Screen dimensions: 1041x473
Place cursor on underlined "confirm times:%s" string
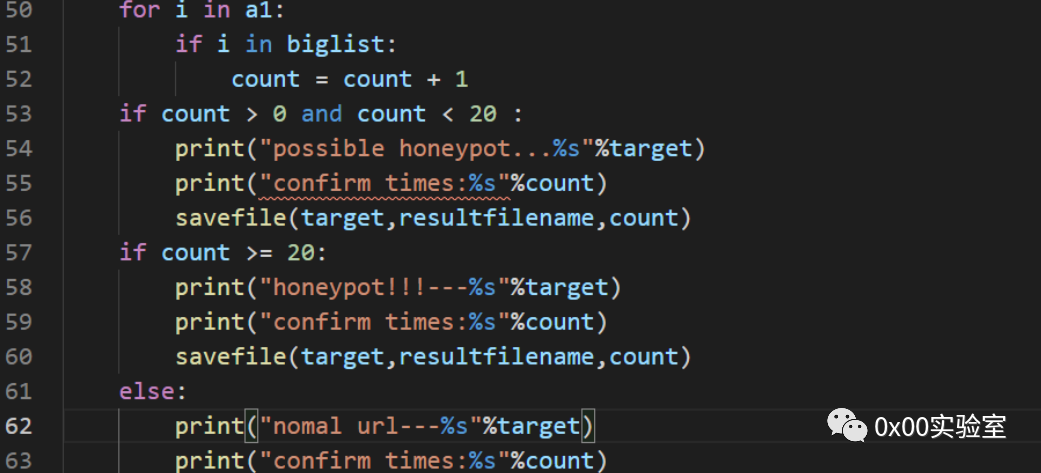[x=384, y=183]
